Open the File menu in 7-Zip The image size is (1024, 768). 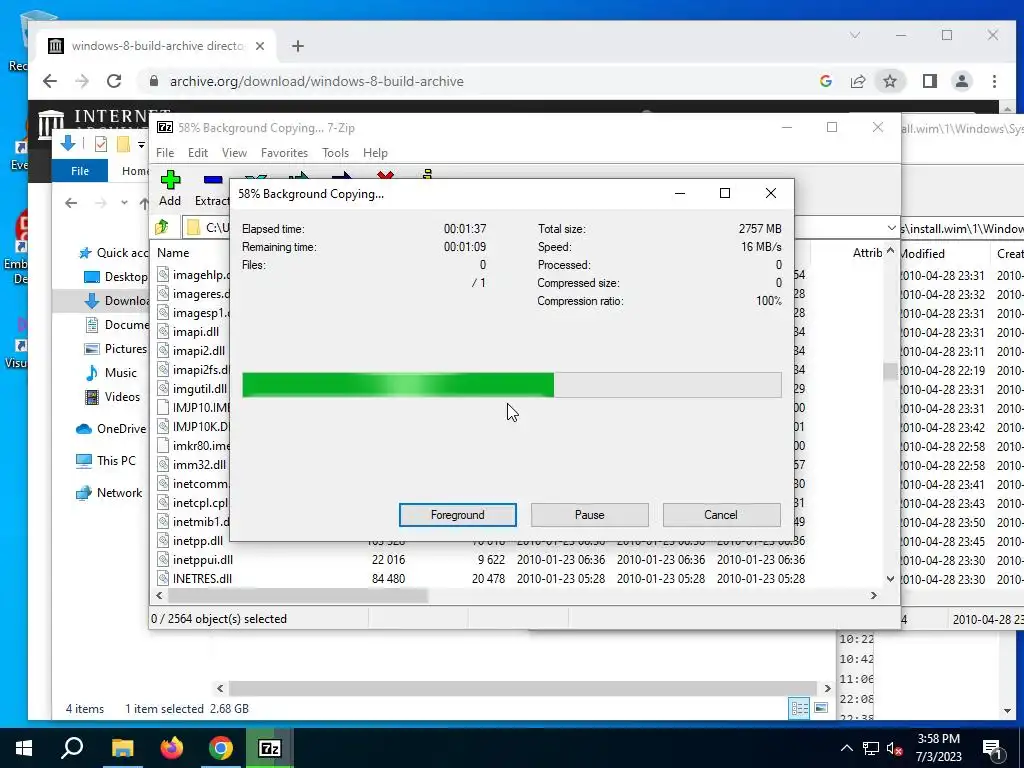[165, 153]
